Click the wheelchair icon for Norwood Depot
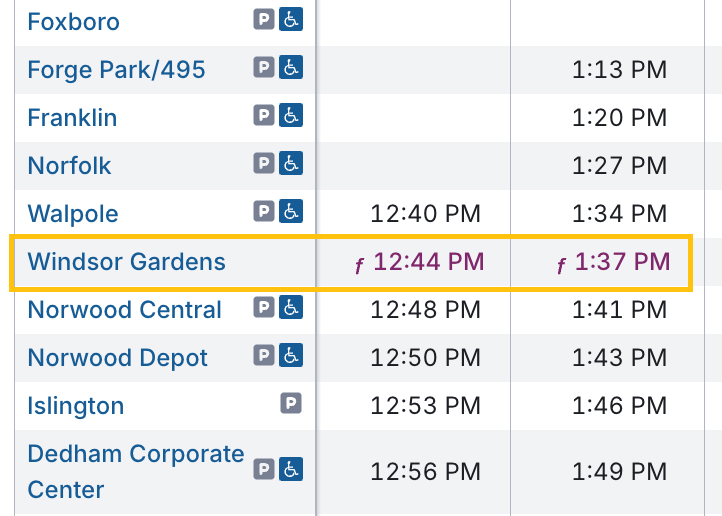The width and height of the screenshot is (722, 516). tap(291, 356)
